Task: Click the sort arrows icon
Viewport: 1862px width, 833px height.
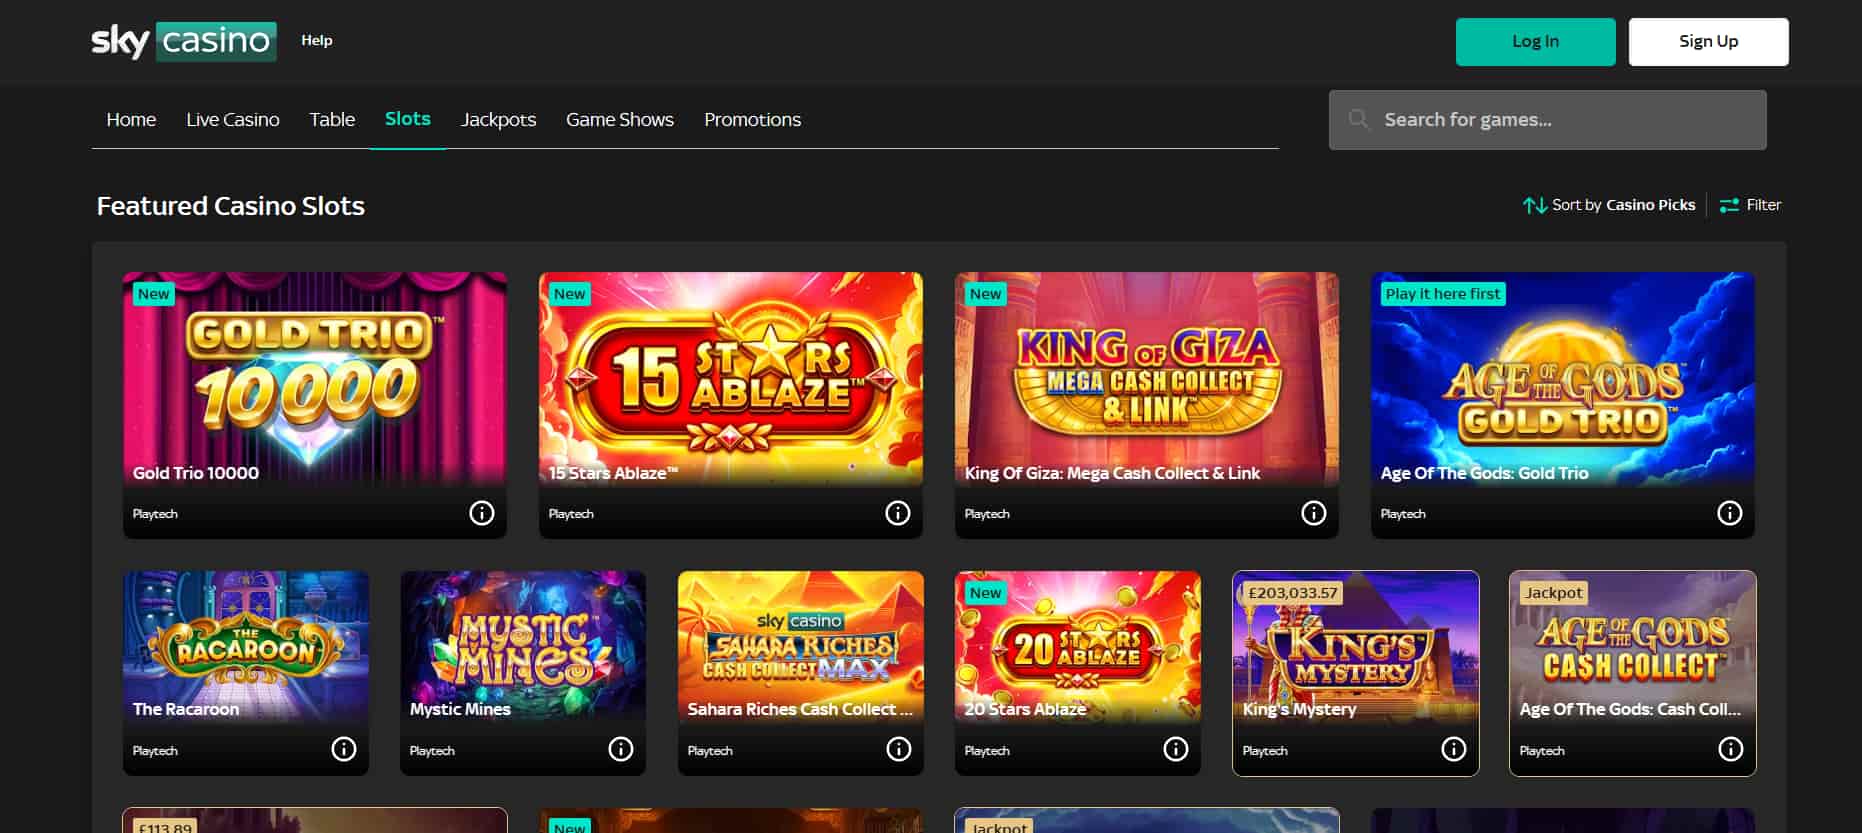Action: coord(1534,205)
